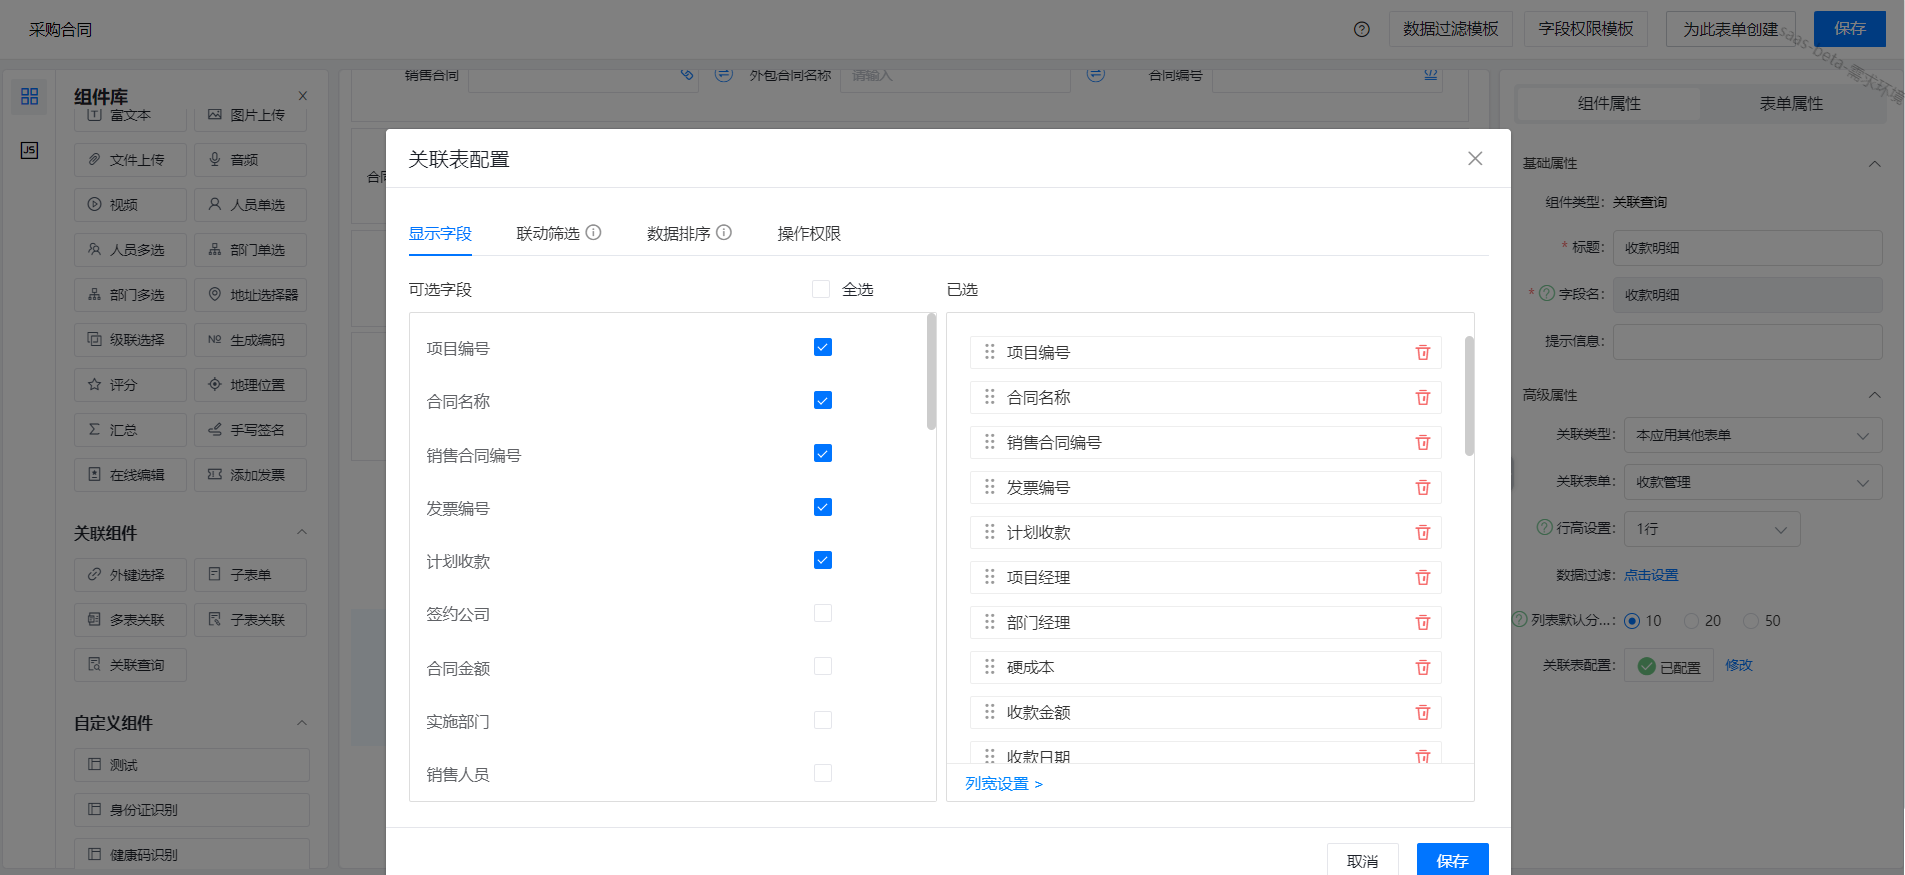The height and width of the screenshot is (875, 1905).
Task: Uncheck 计划收款 checkbox
Action: 823,560
